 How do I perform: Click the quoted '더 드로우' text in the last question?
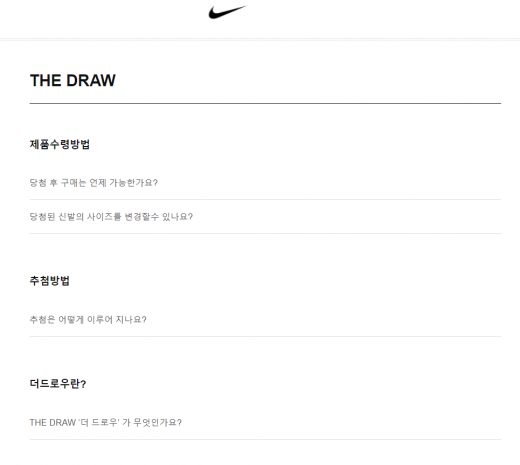(99, 423)
